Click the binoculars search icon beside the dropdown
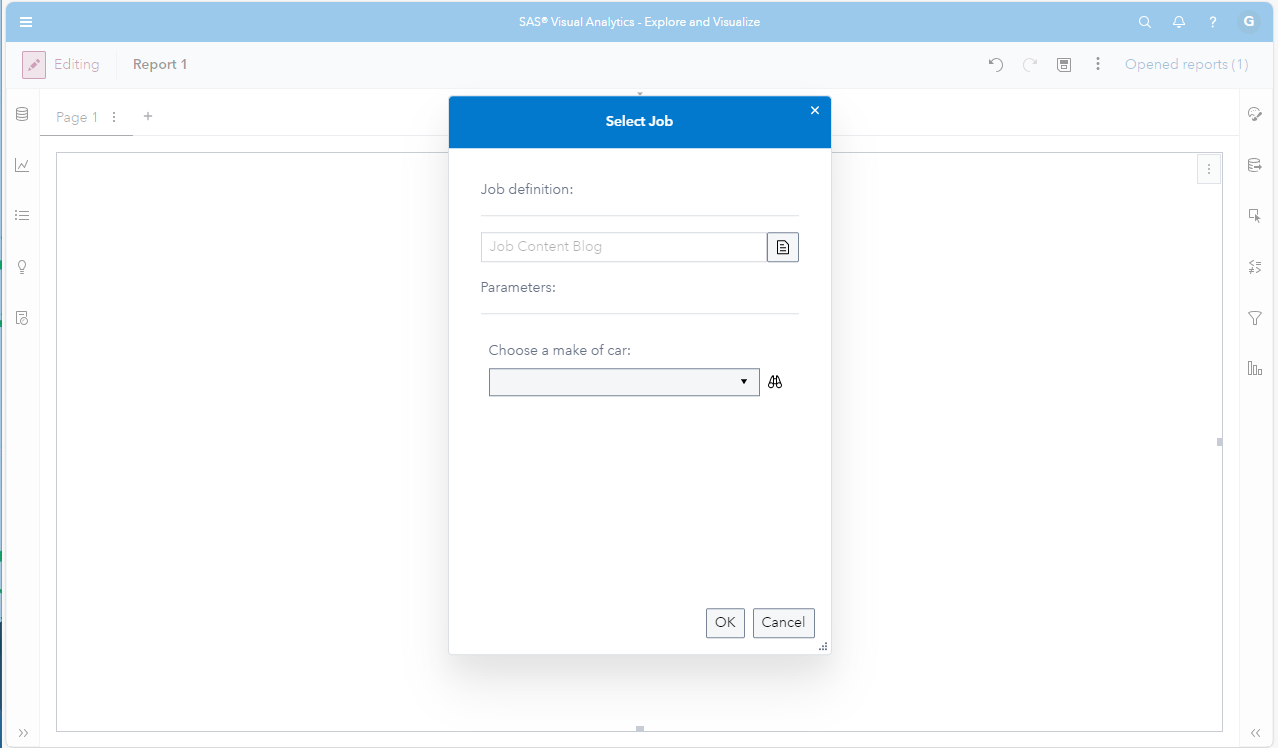1278x748 pixels. point(775,381)
